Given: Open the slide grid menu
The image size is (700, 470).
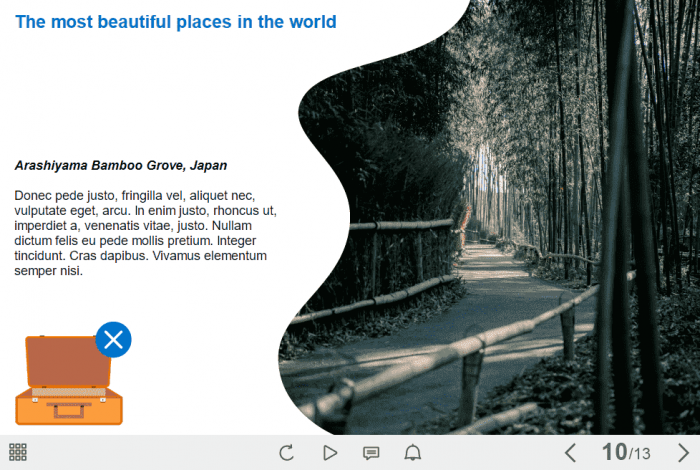Looking at the screenshot, I should 17,452.
